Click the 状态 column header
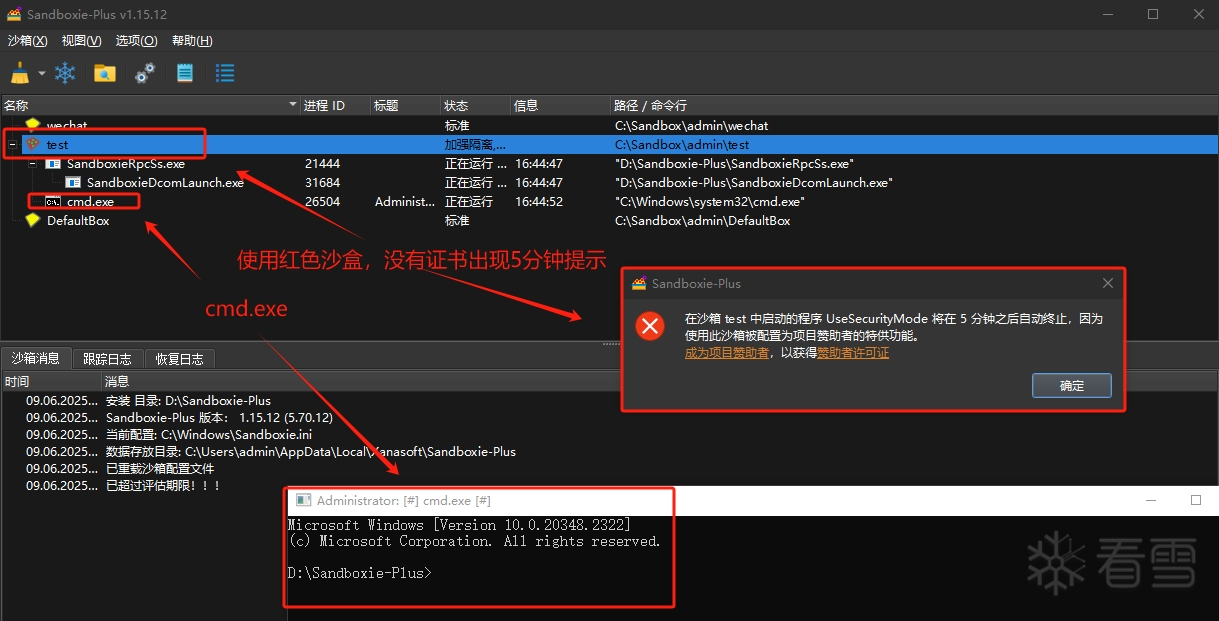 (x=476, y=105)
